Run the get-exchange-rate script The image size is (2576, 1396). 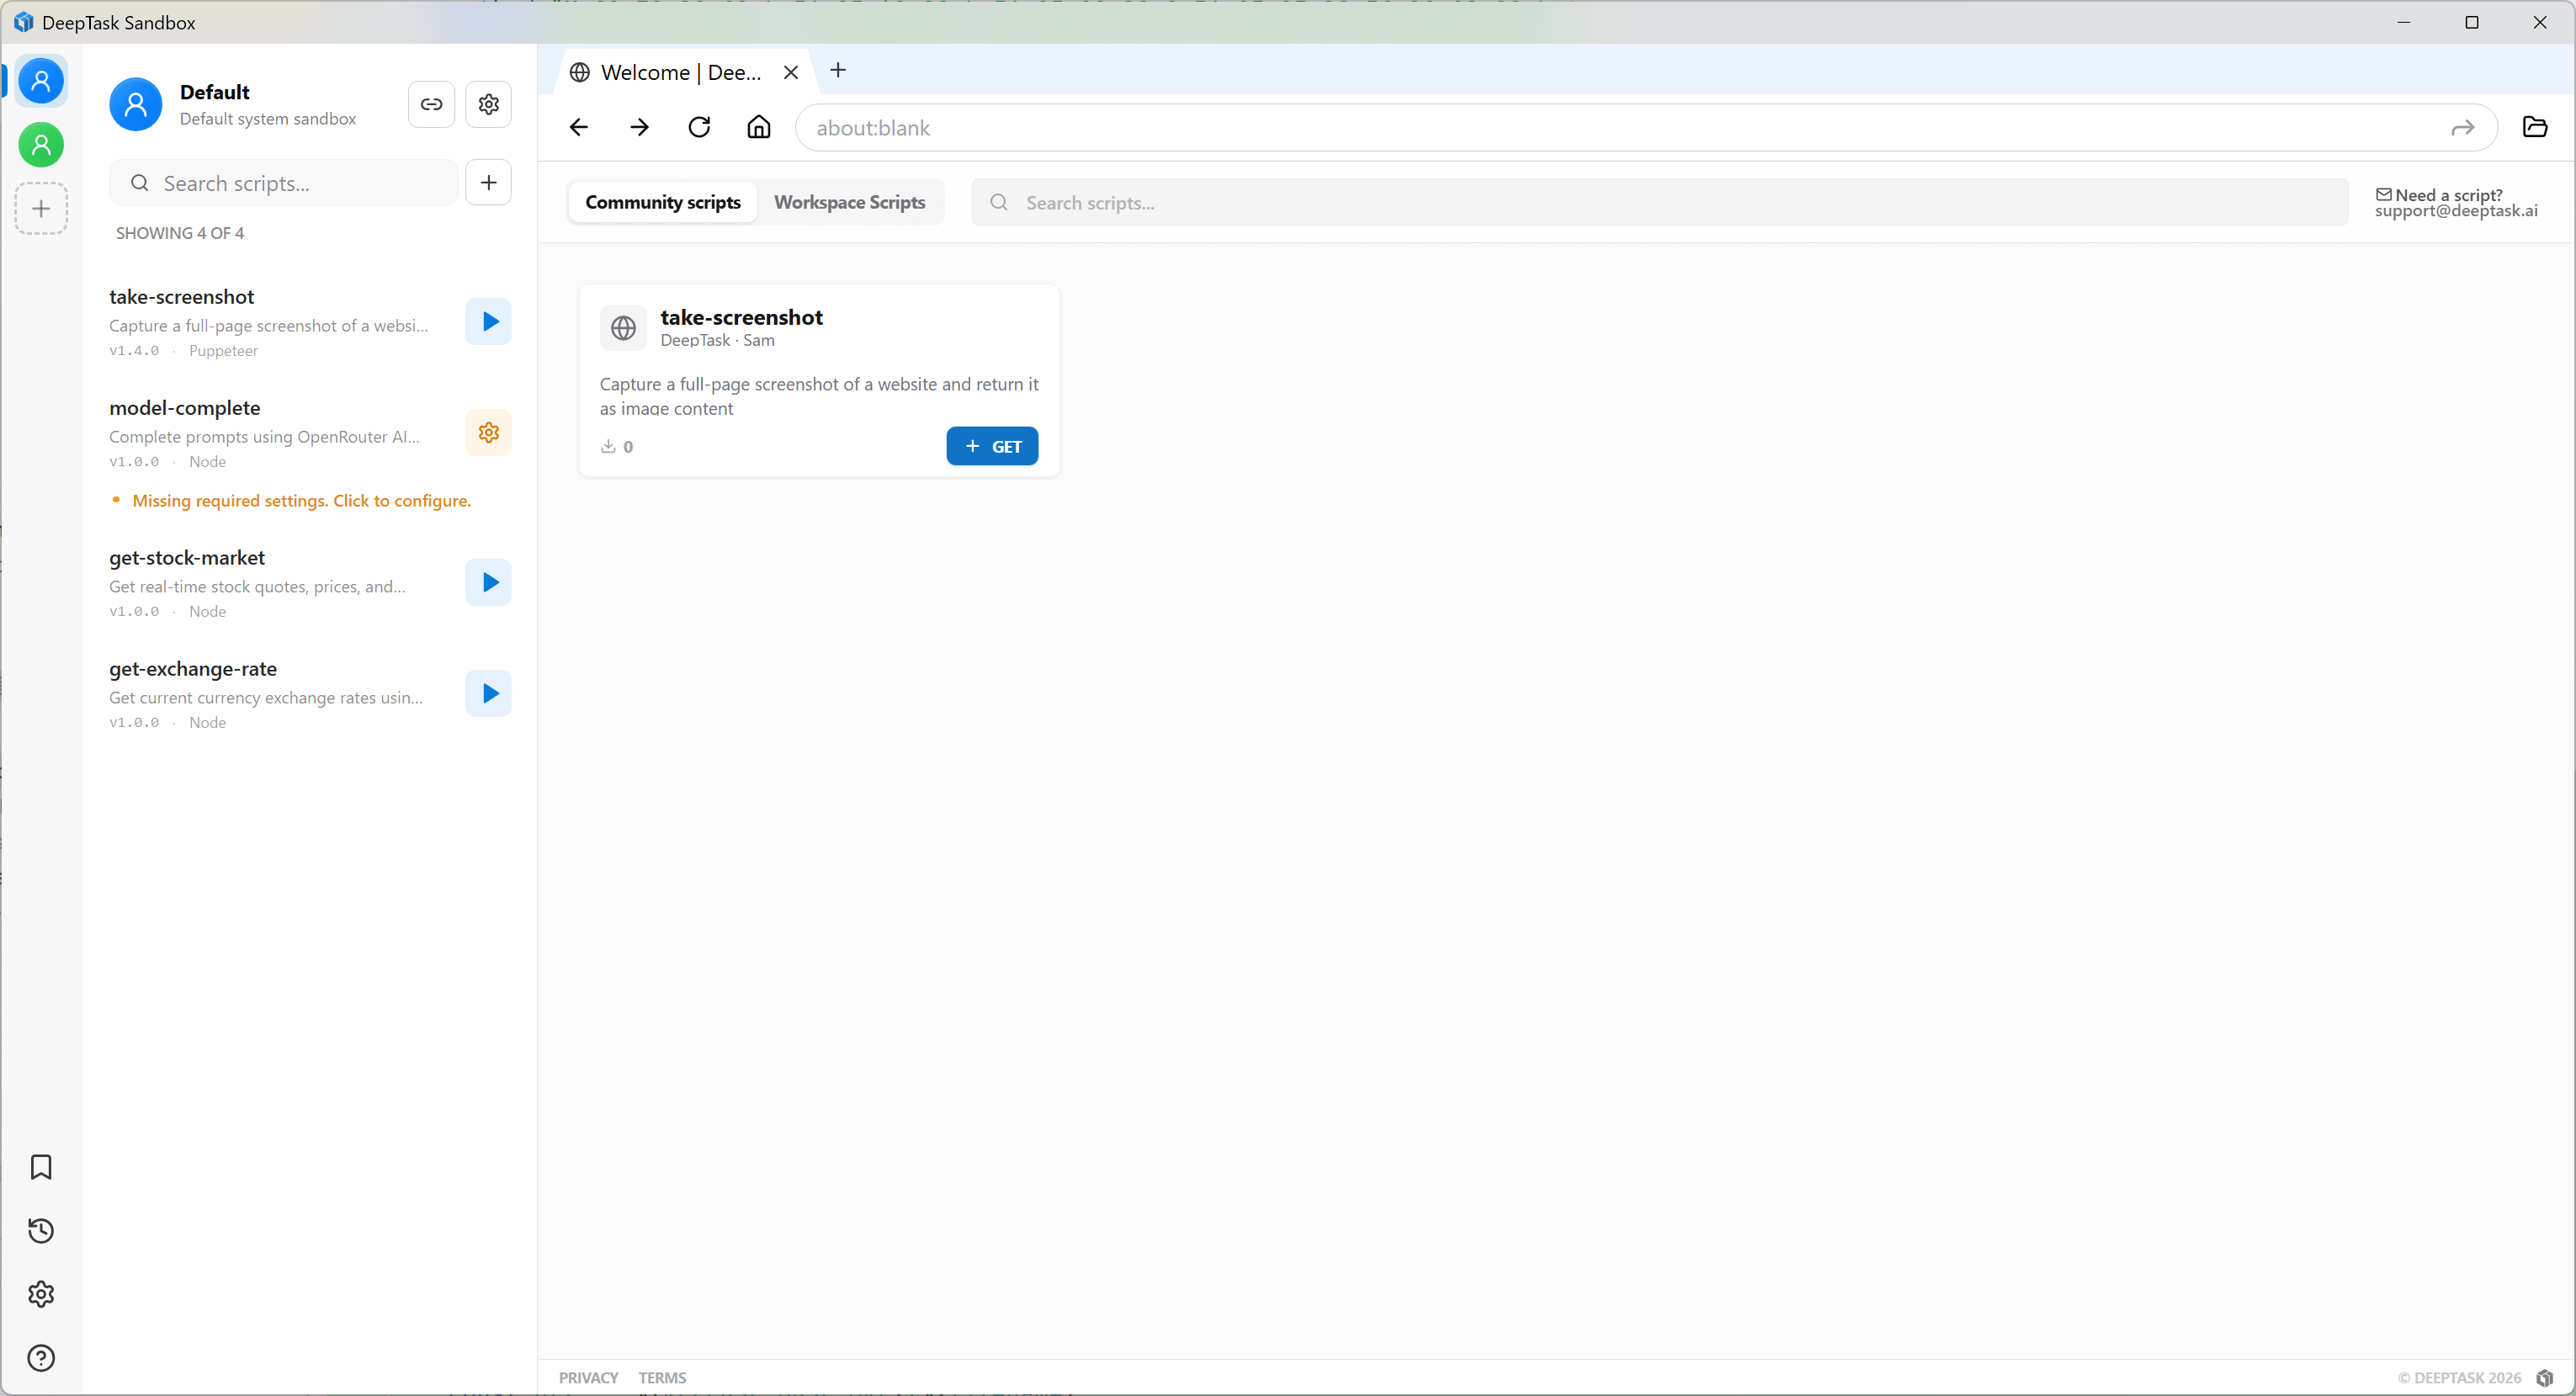click(x=488, y=693)
